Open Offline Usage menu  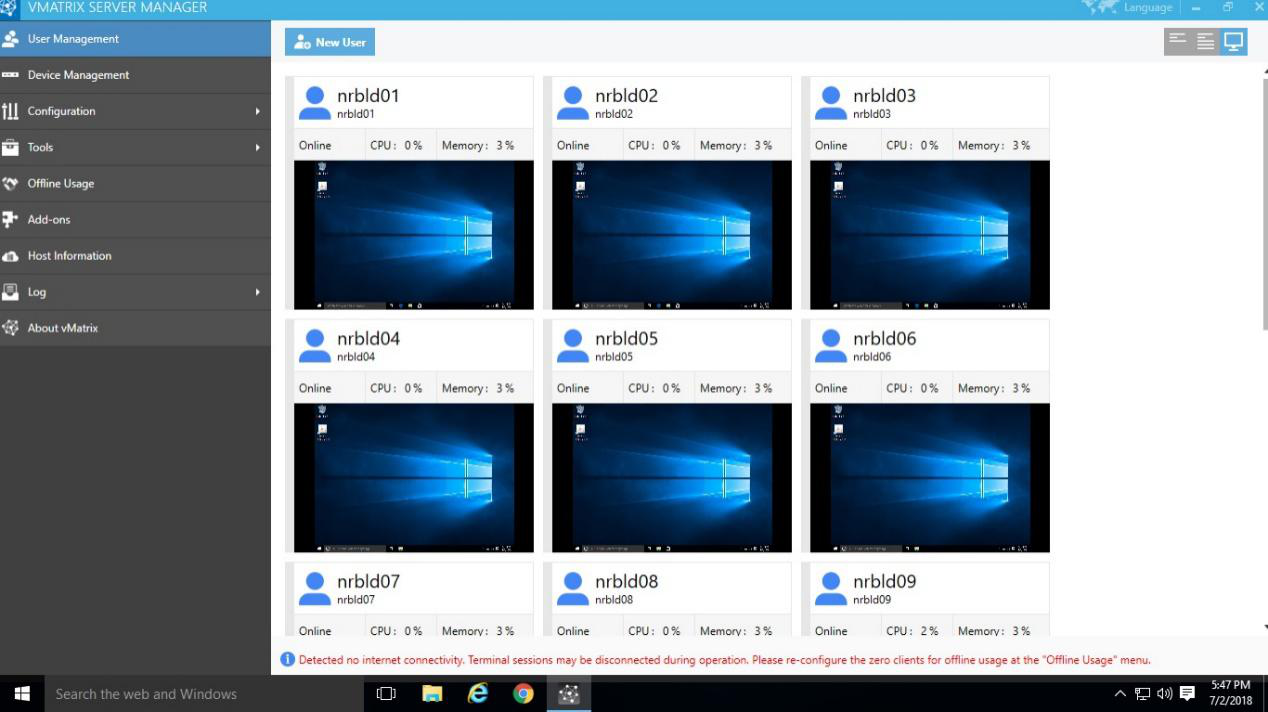tap(135, 183)
